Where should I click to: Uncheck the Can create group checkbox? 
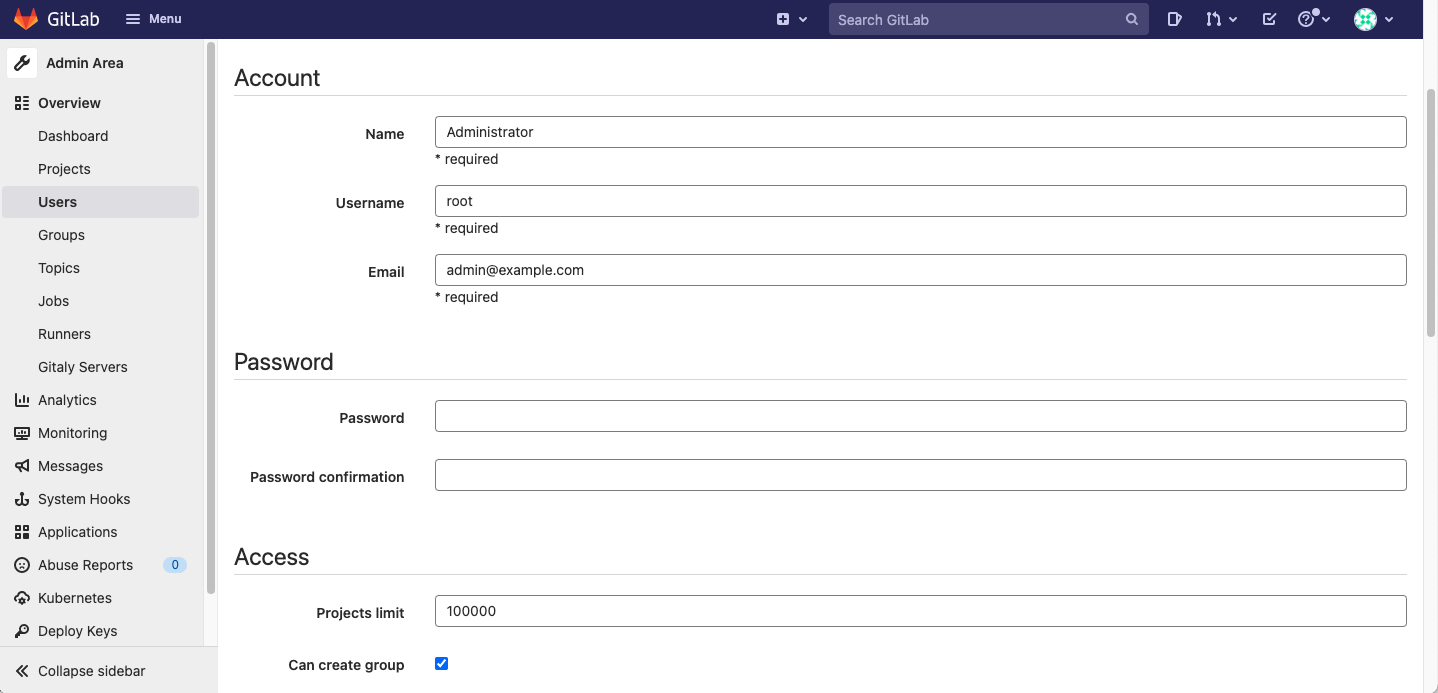point(441,663)
